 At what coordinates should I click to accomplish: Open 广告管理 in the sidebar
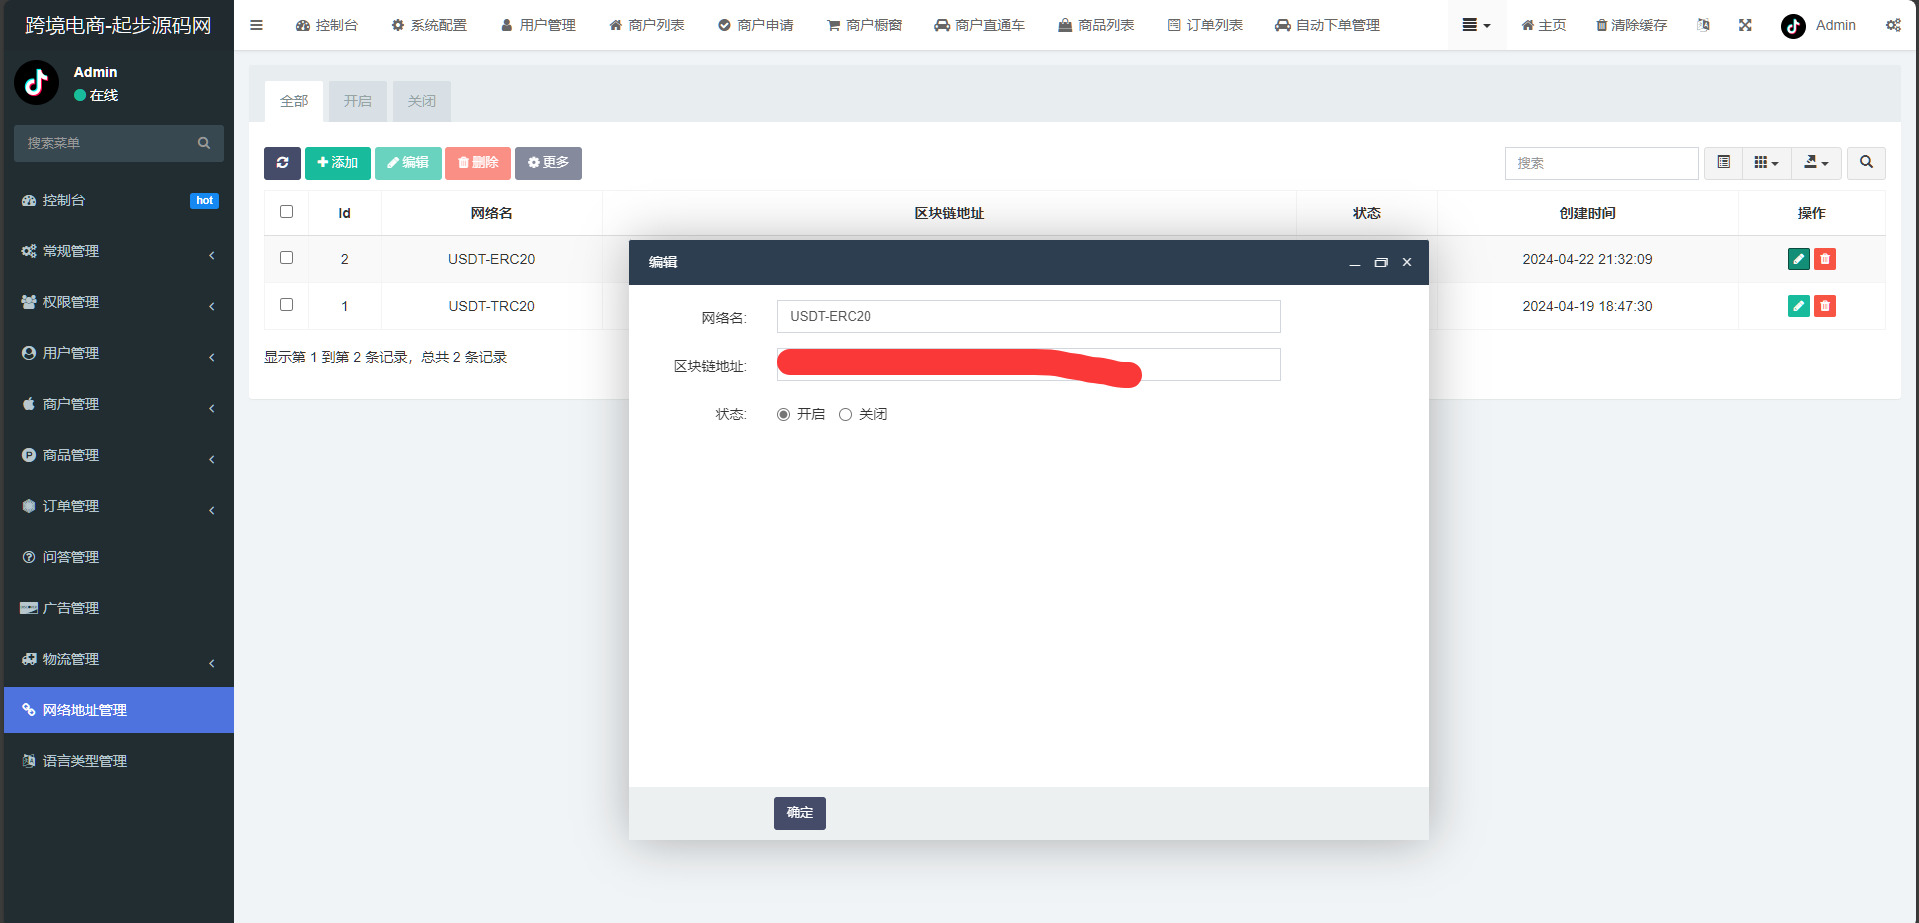pos(119,608)
